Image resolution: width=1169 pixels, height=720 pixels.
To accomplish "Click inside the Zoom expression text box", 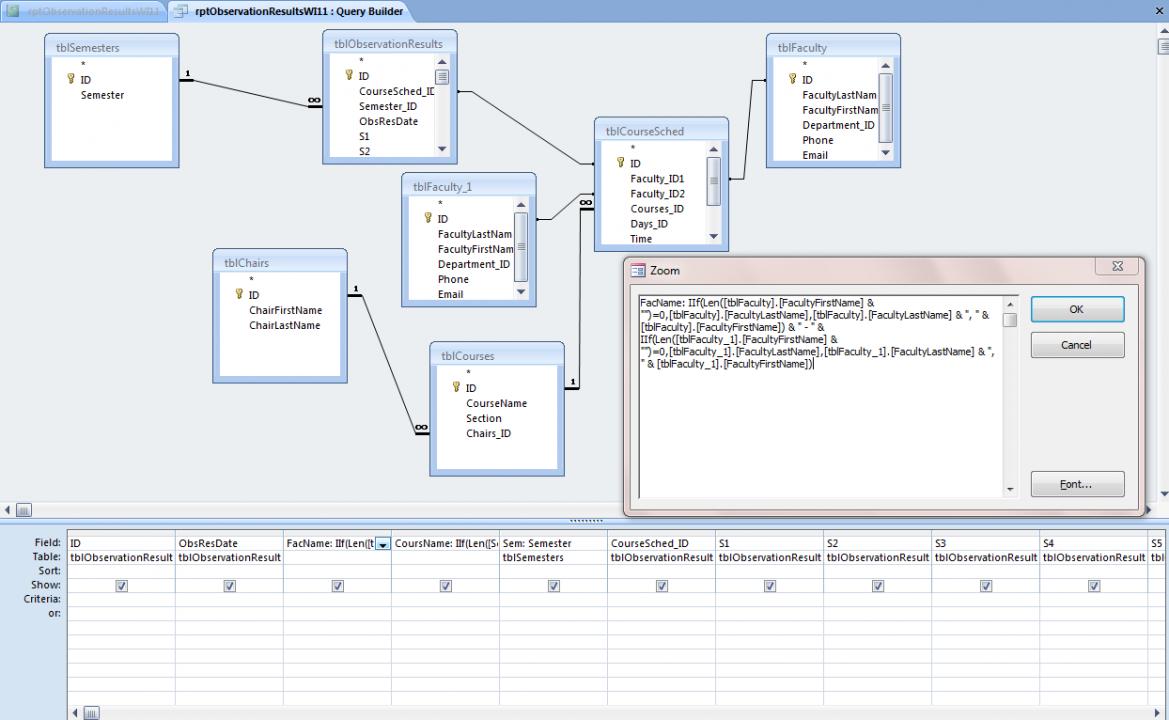I will [x=820, y=397].
